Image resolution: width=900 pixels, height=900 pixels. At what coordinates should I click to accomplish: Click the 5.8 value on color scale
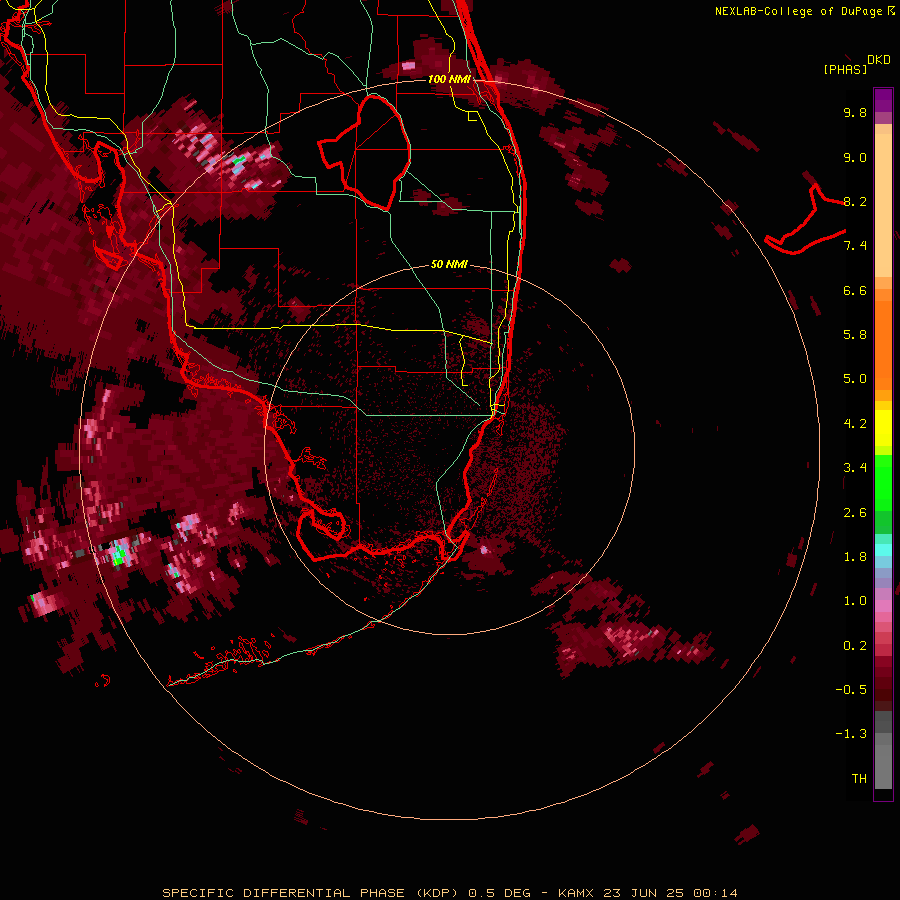[x=855, y=335]
